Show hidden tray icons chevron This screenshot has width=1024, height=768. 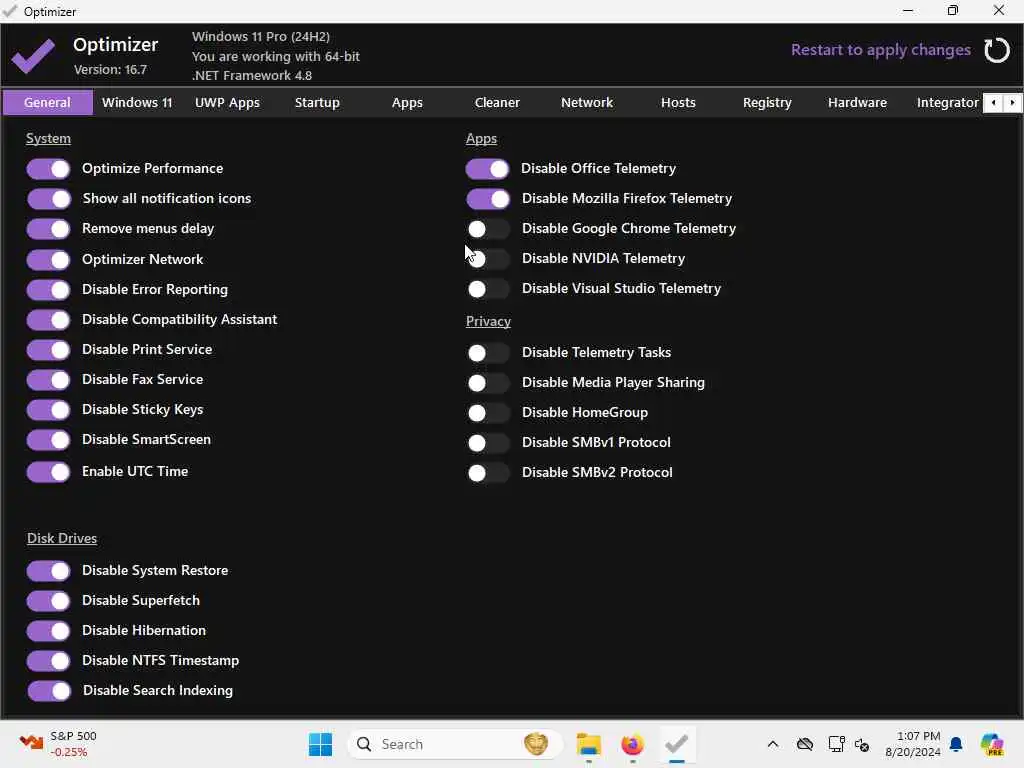[773, 744]
